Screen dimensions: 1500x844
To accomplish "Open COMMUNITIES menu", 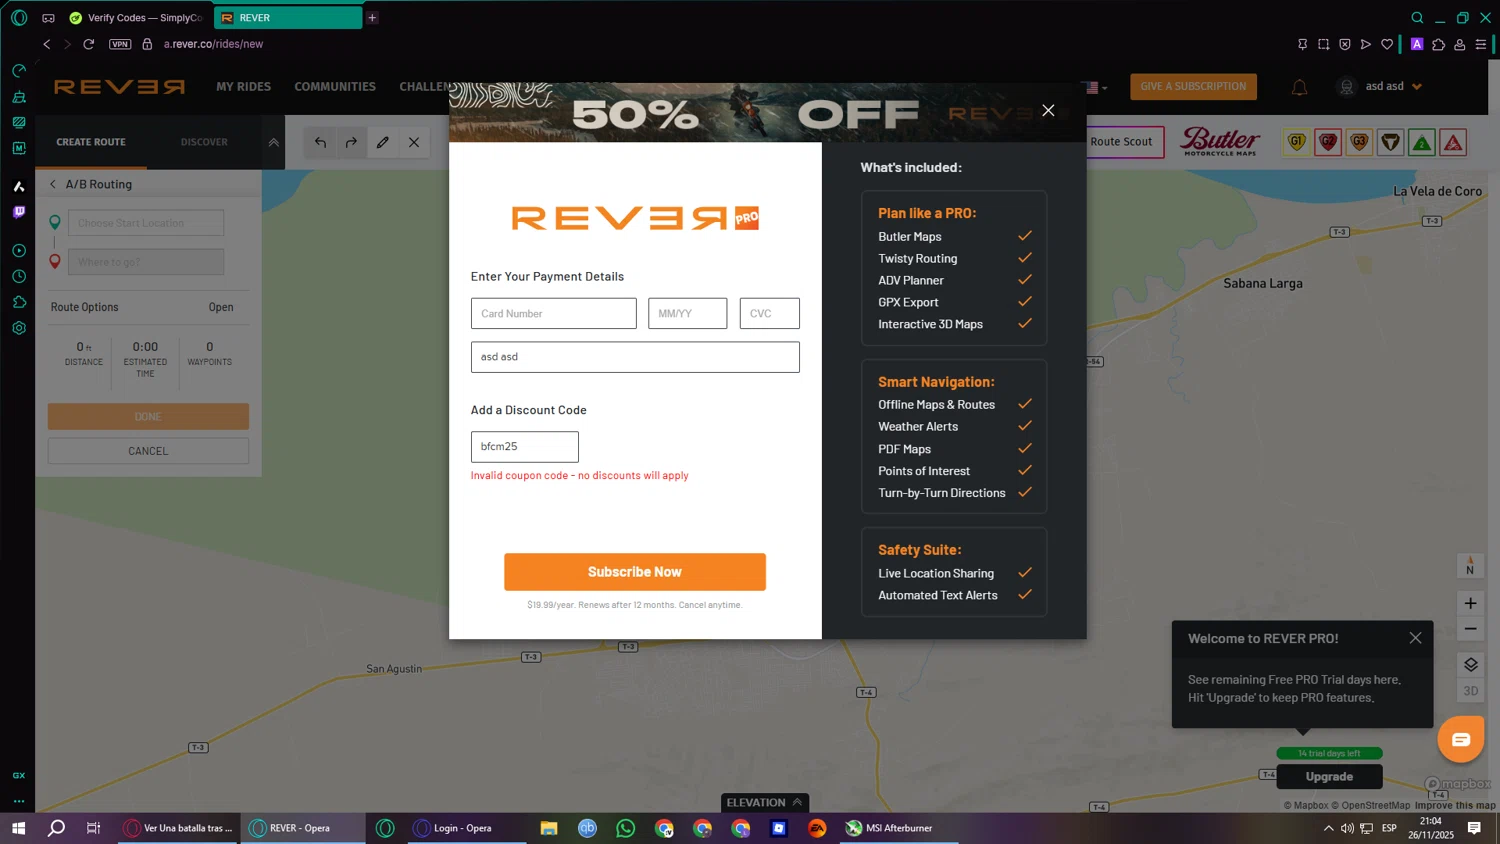I will tap(335, 87).
